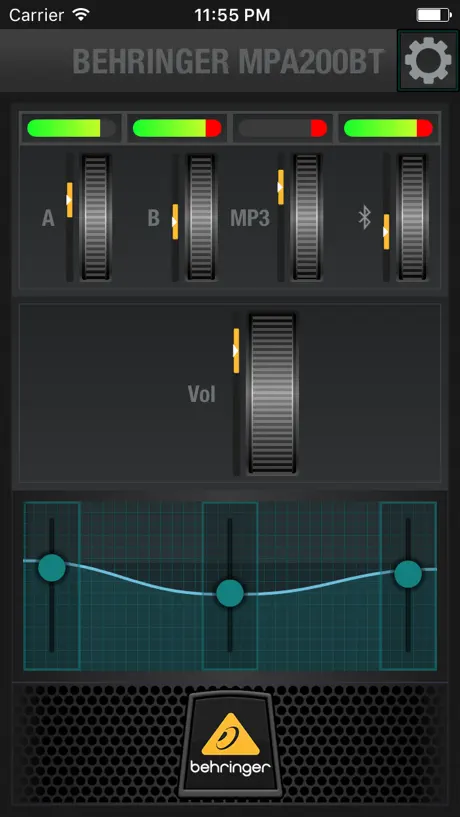Tap the Carrier status text
The height and width of the screenshot is (817, 460).
click(38, 15)
